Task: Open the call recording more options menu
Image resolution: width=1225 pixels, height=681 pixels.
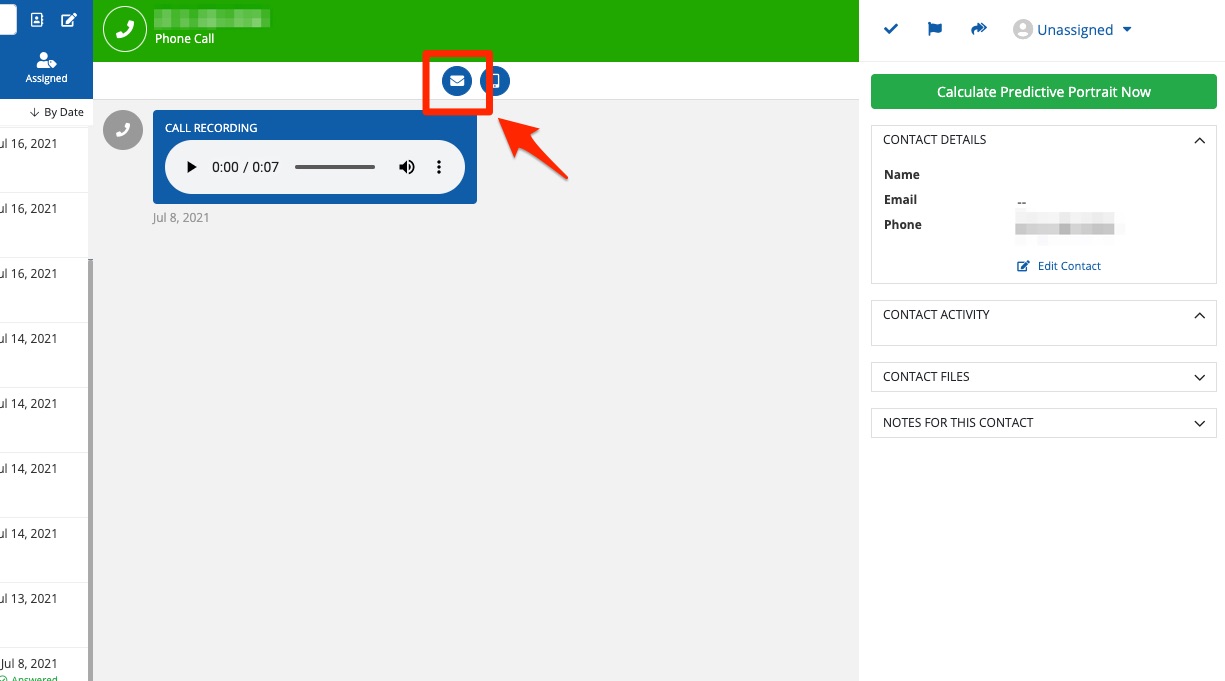Action: coord(438,167)
